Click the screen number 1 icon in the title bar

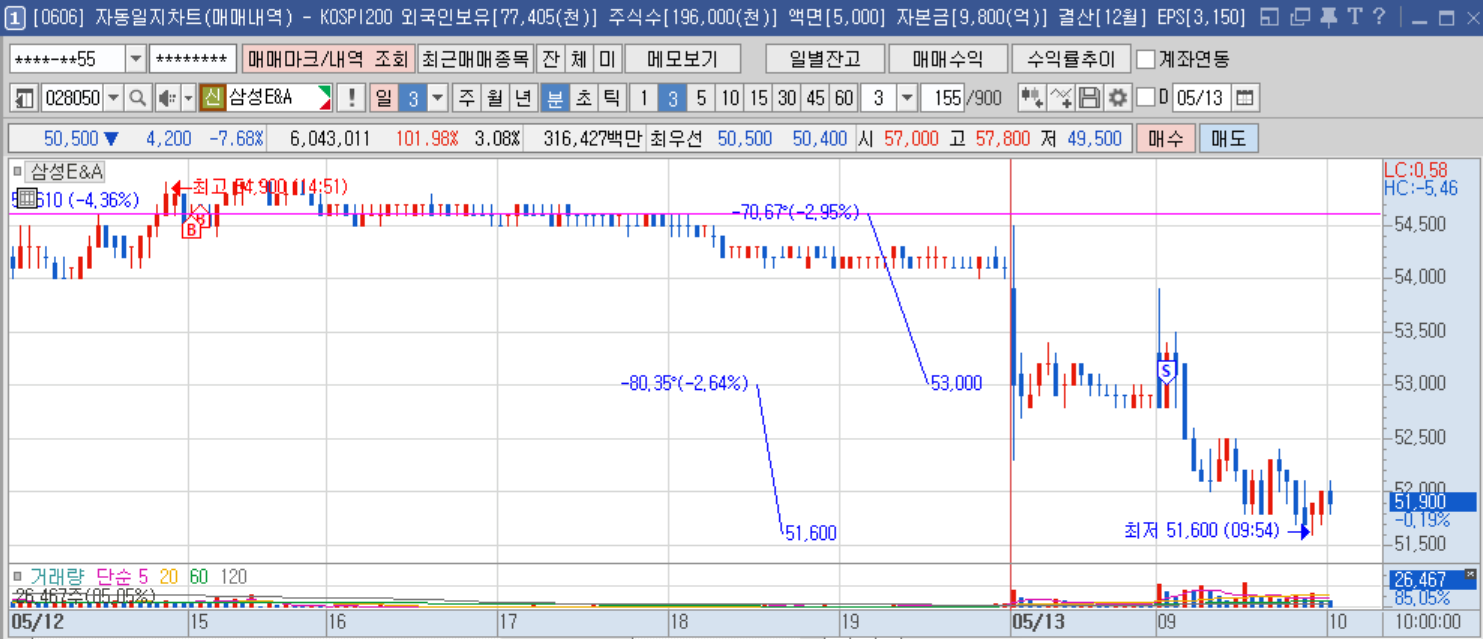tap(15, 17)
